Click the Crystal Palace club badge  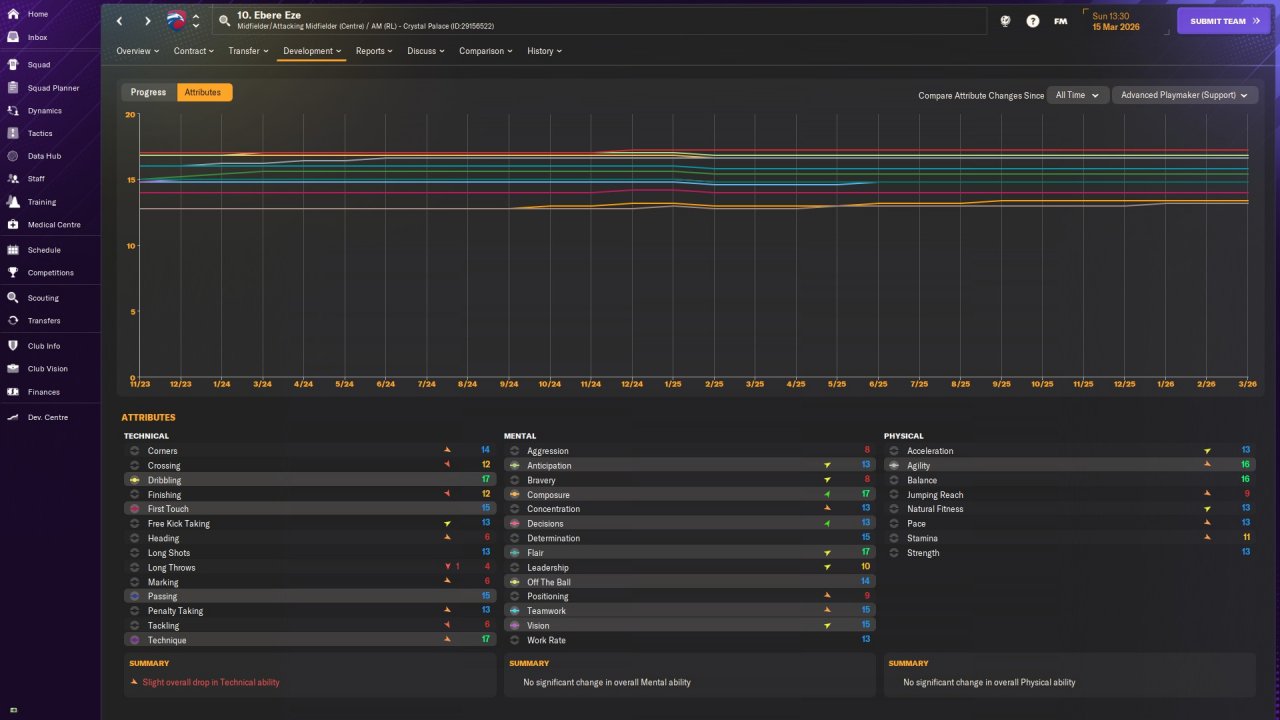pos(177,20)
